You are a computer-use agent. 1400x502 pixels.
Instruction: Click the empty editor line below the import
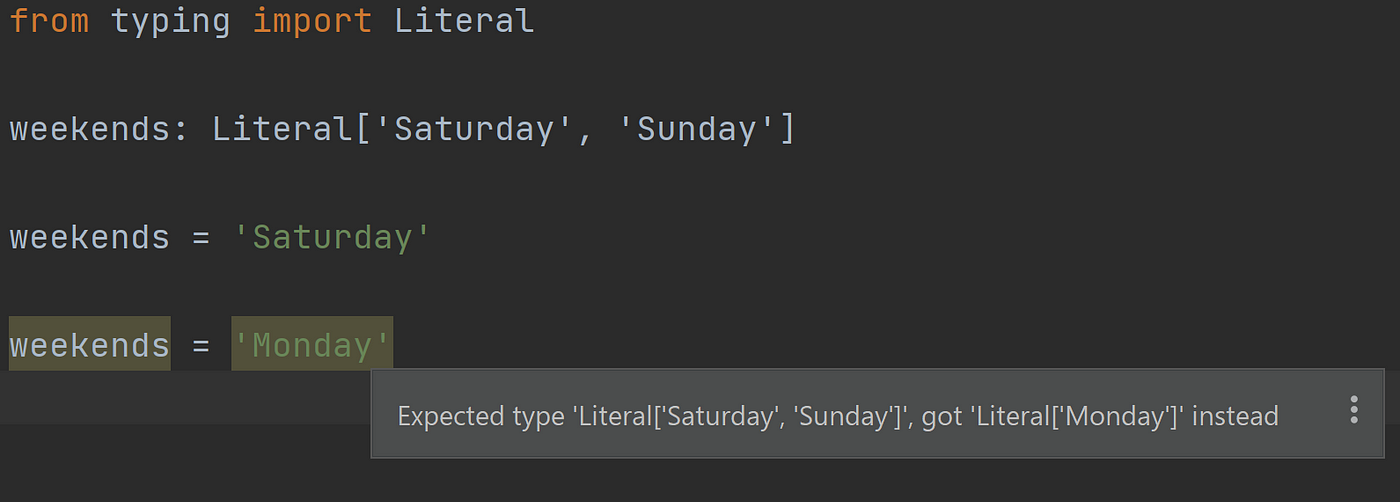click(x=700, y=75)
